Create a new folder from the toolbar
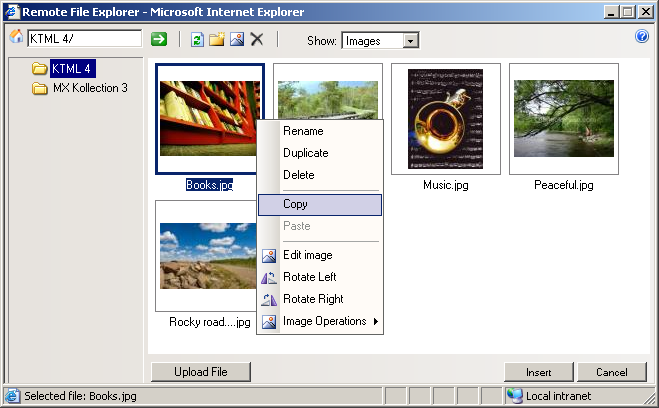659x408 pixels. [x=217, y=39]
